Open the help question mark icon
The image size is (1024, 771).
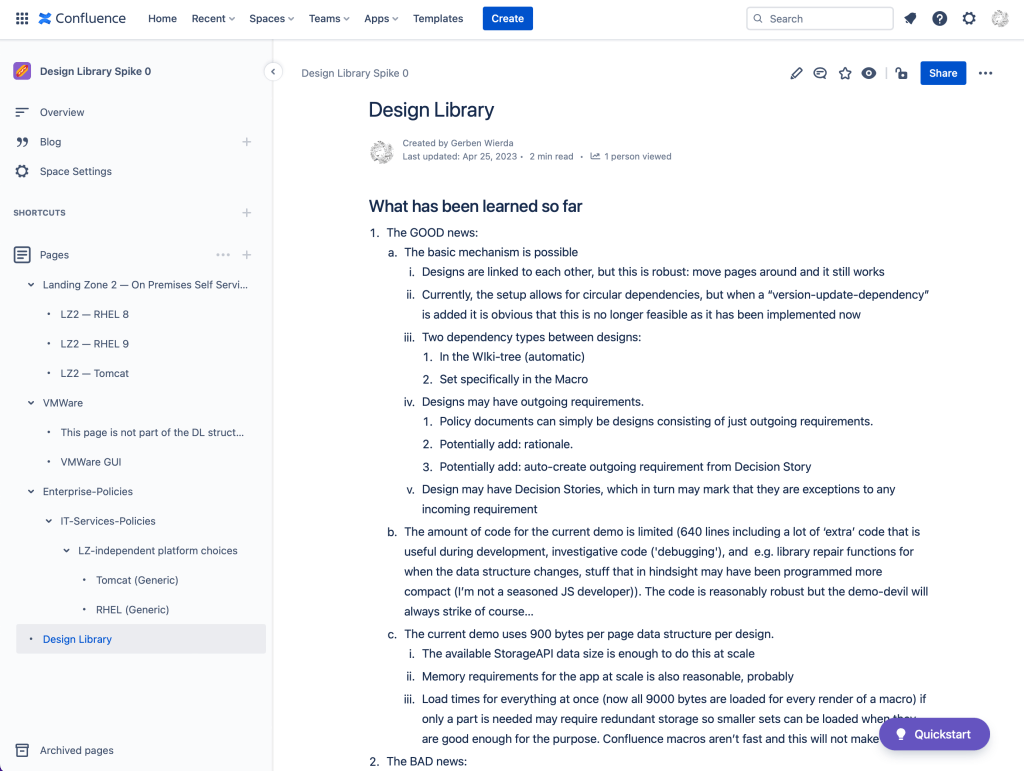[x=939, y=18]
